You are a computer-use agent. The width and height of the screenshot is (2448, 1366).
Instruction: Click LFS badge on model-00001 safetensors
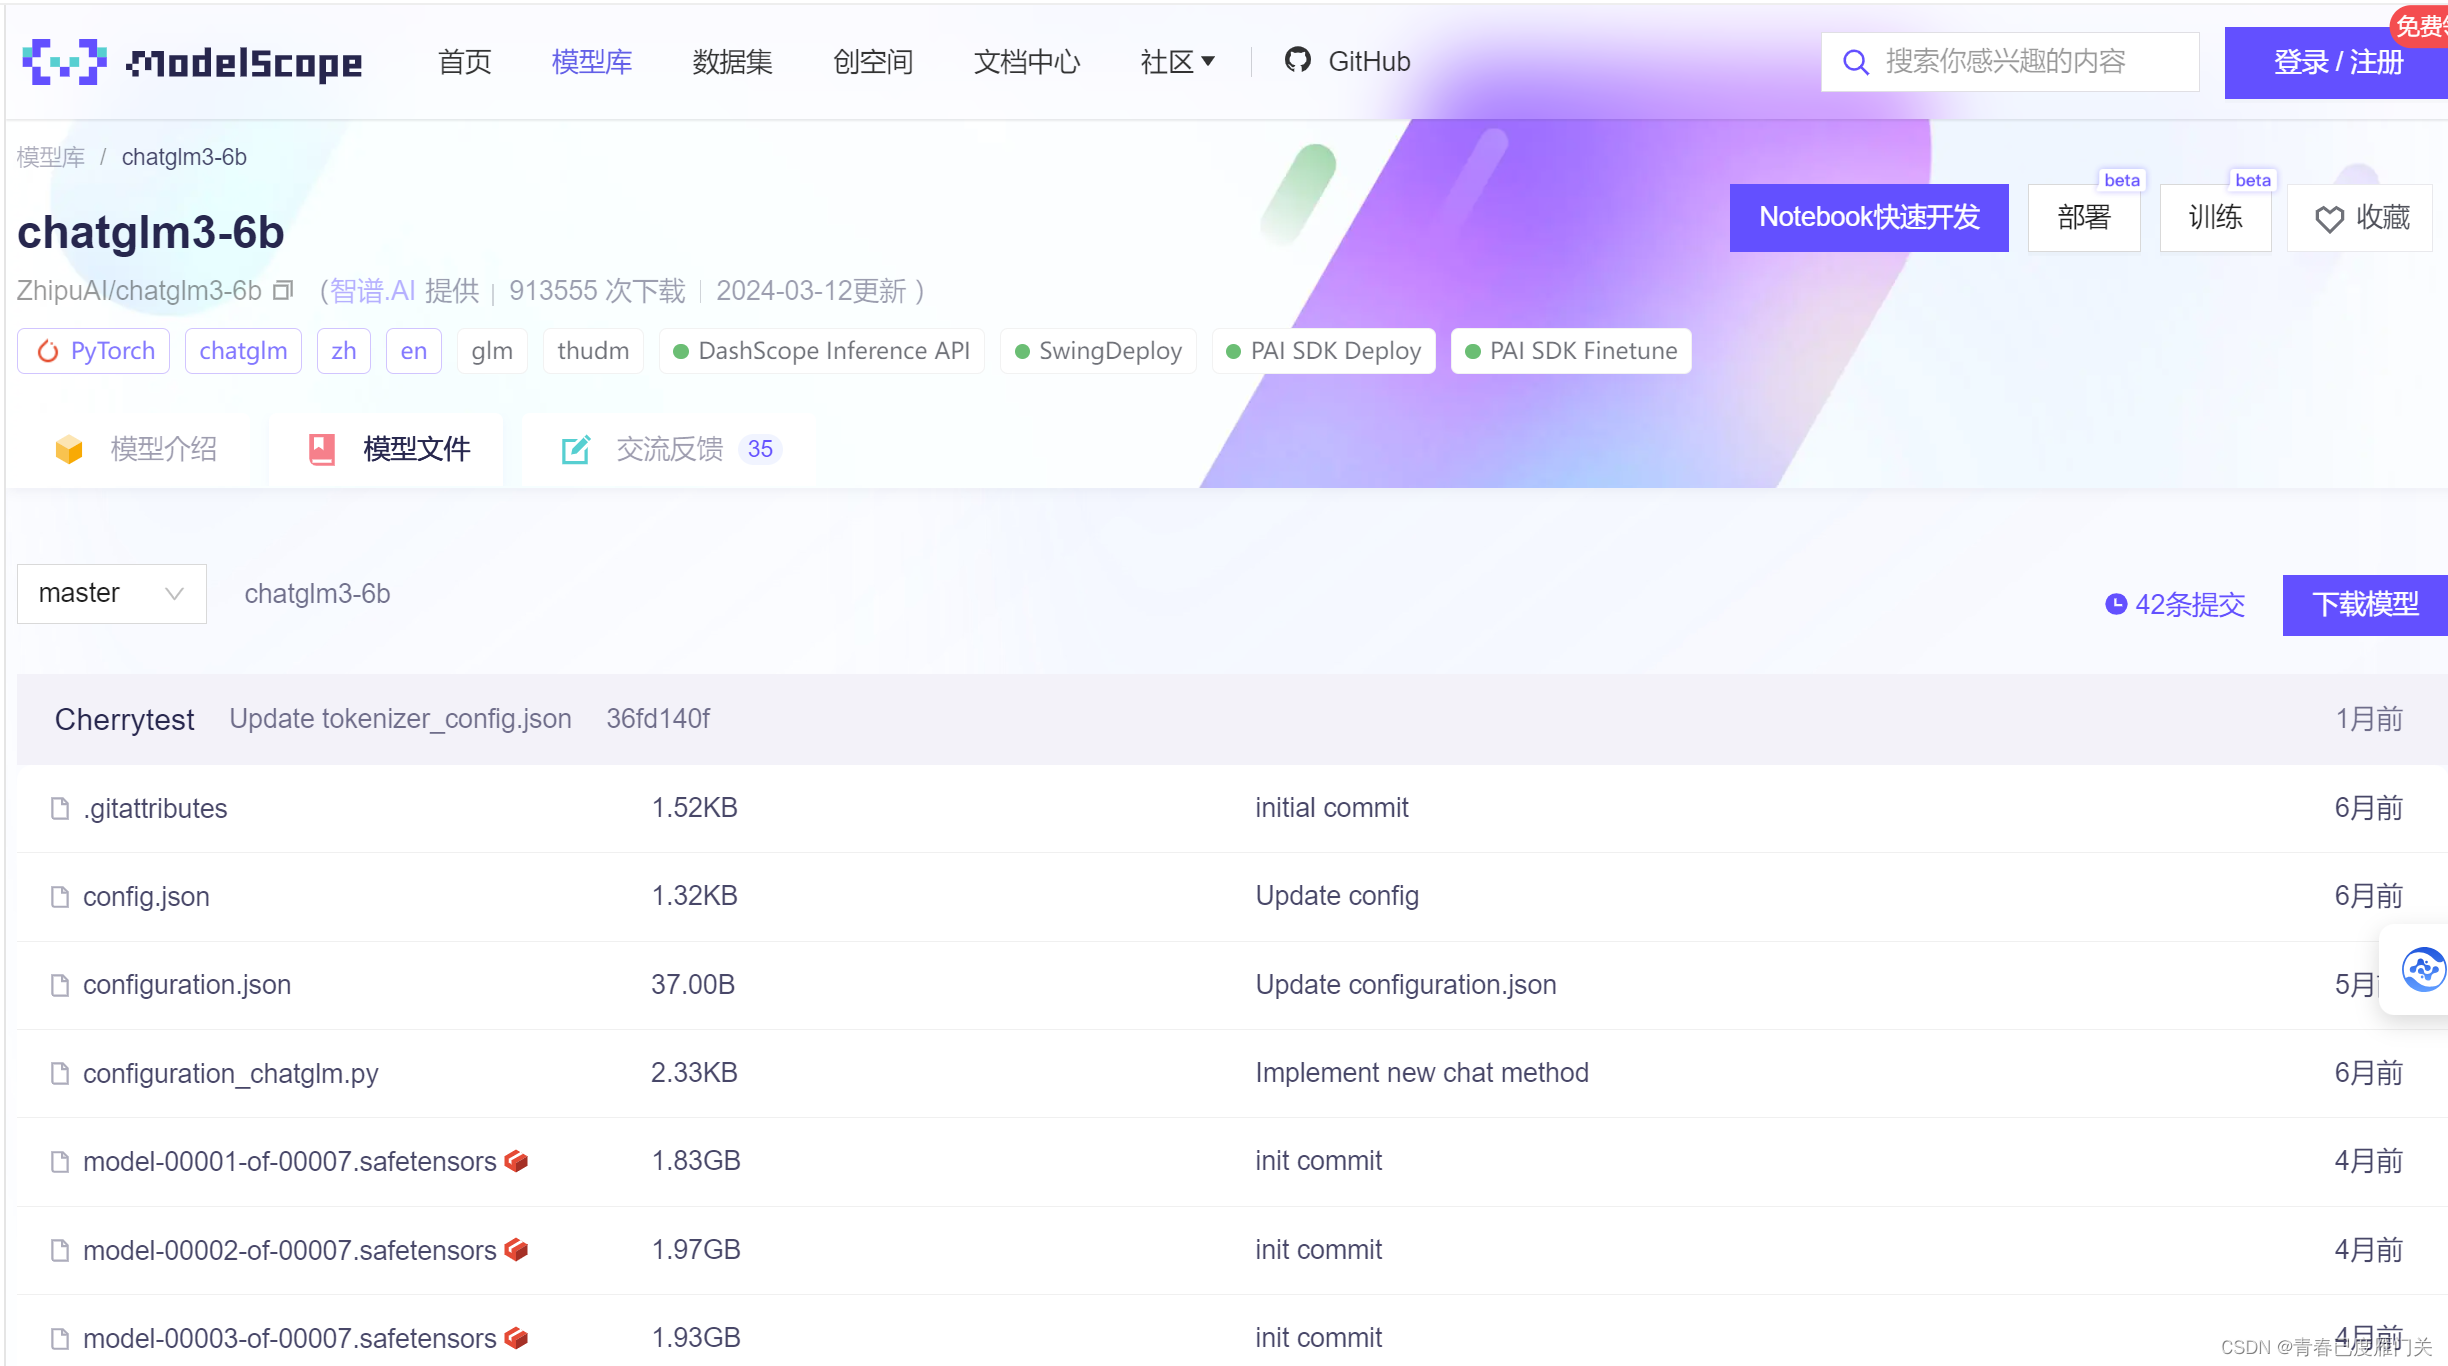pyautogui.click(x=516, y=1161)
